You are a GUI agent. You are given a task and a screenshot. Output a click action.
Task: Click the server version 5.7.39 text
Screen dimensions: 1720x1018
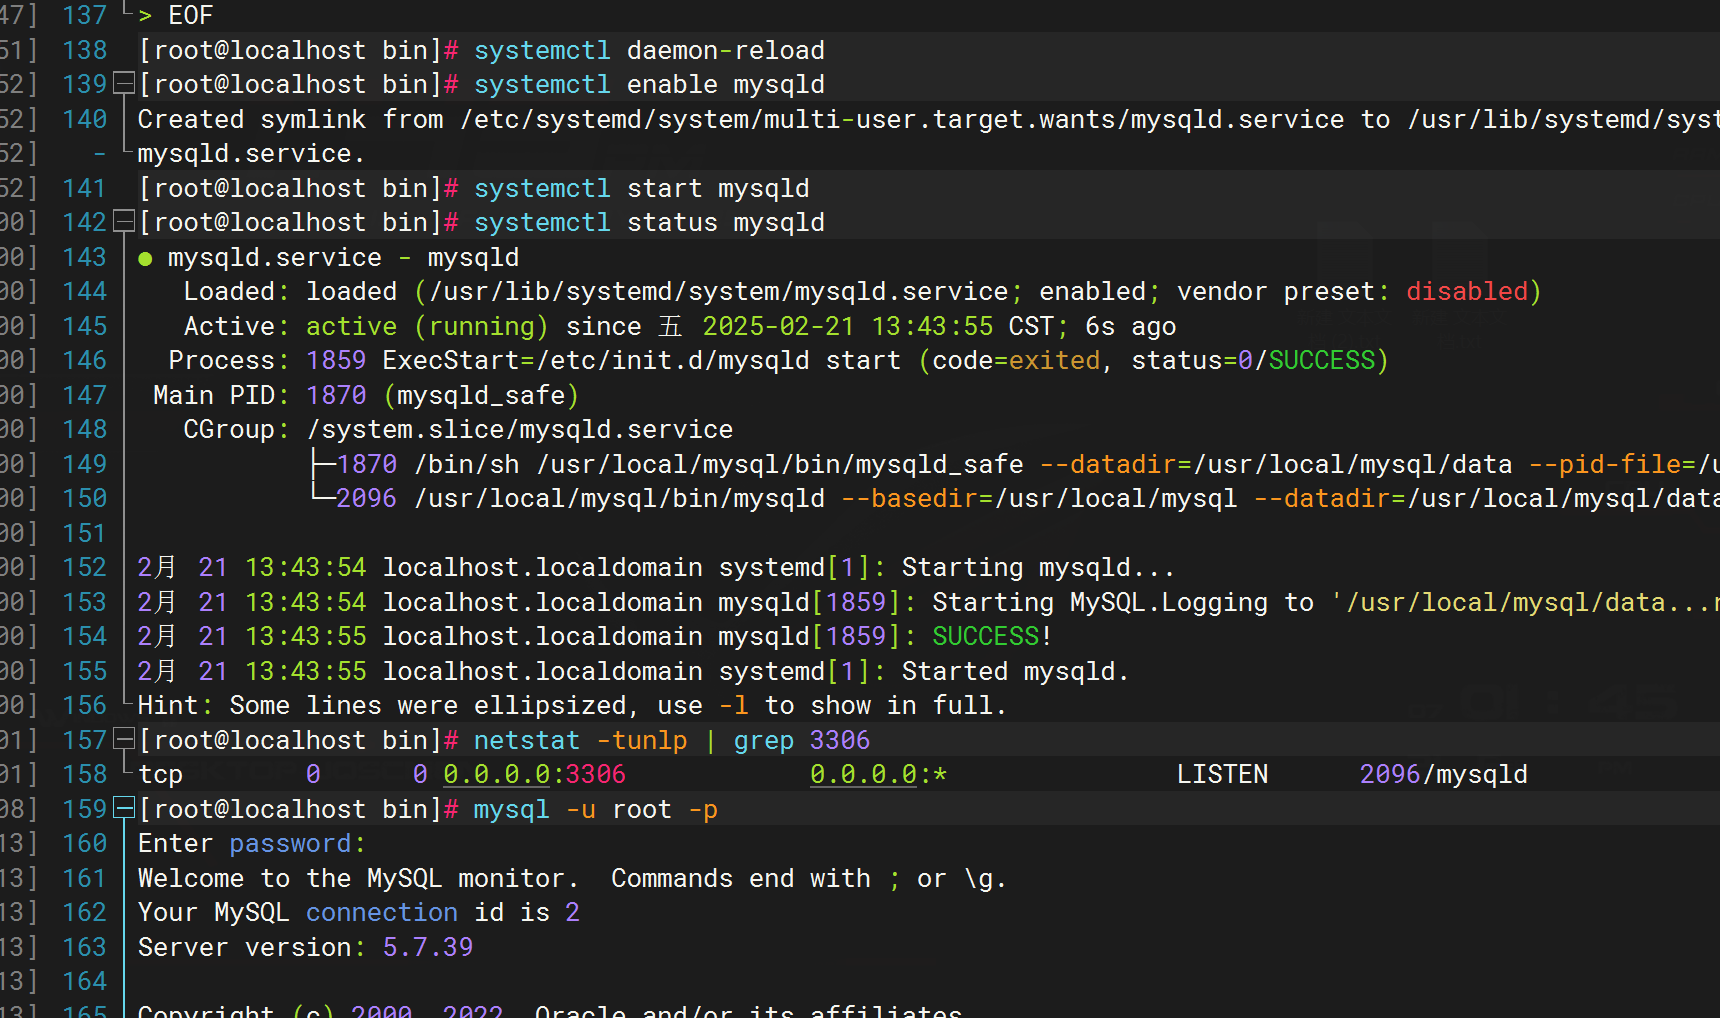427,947
